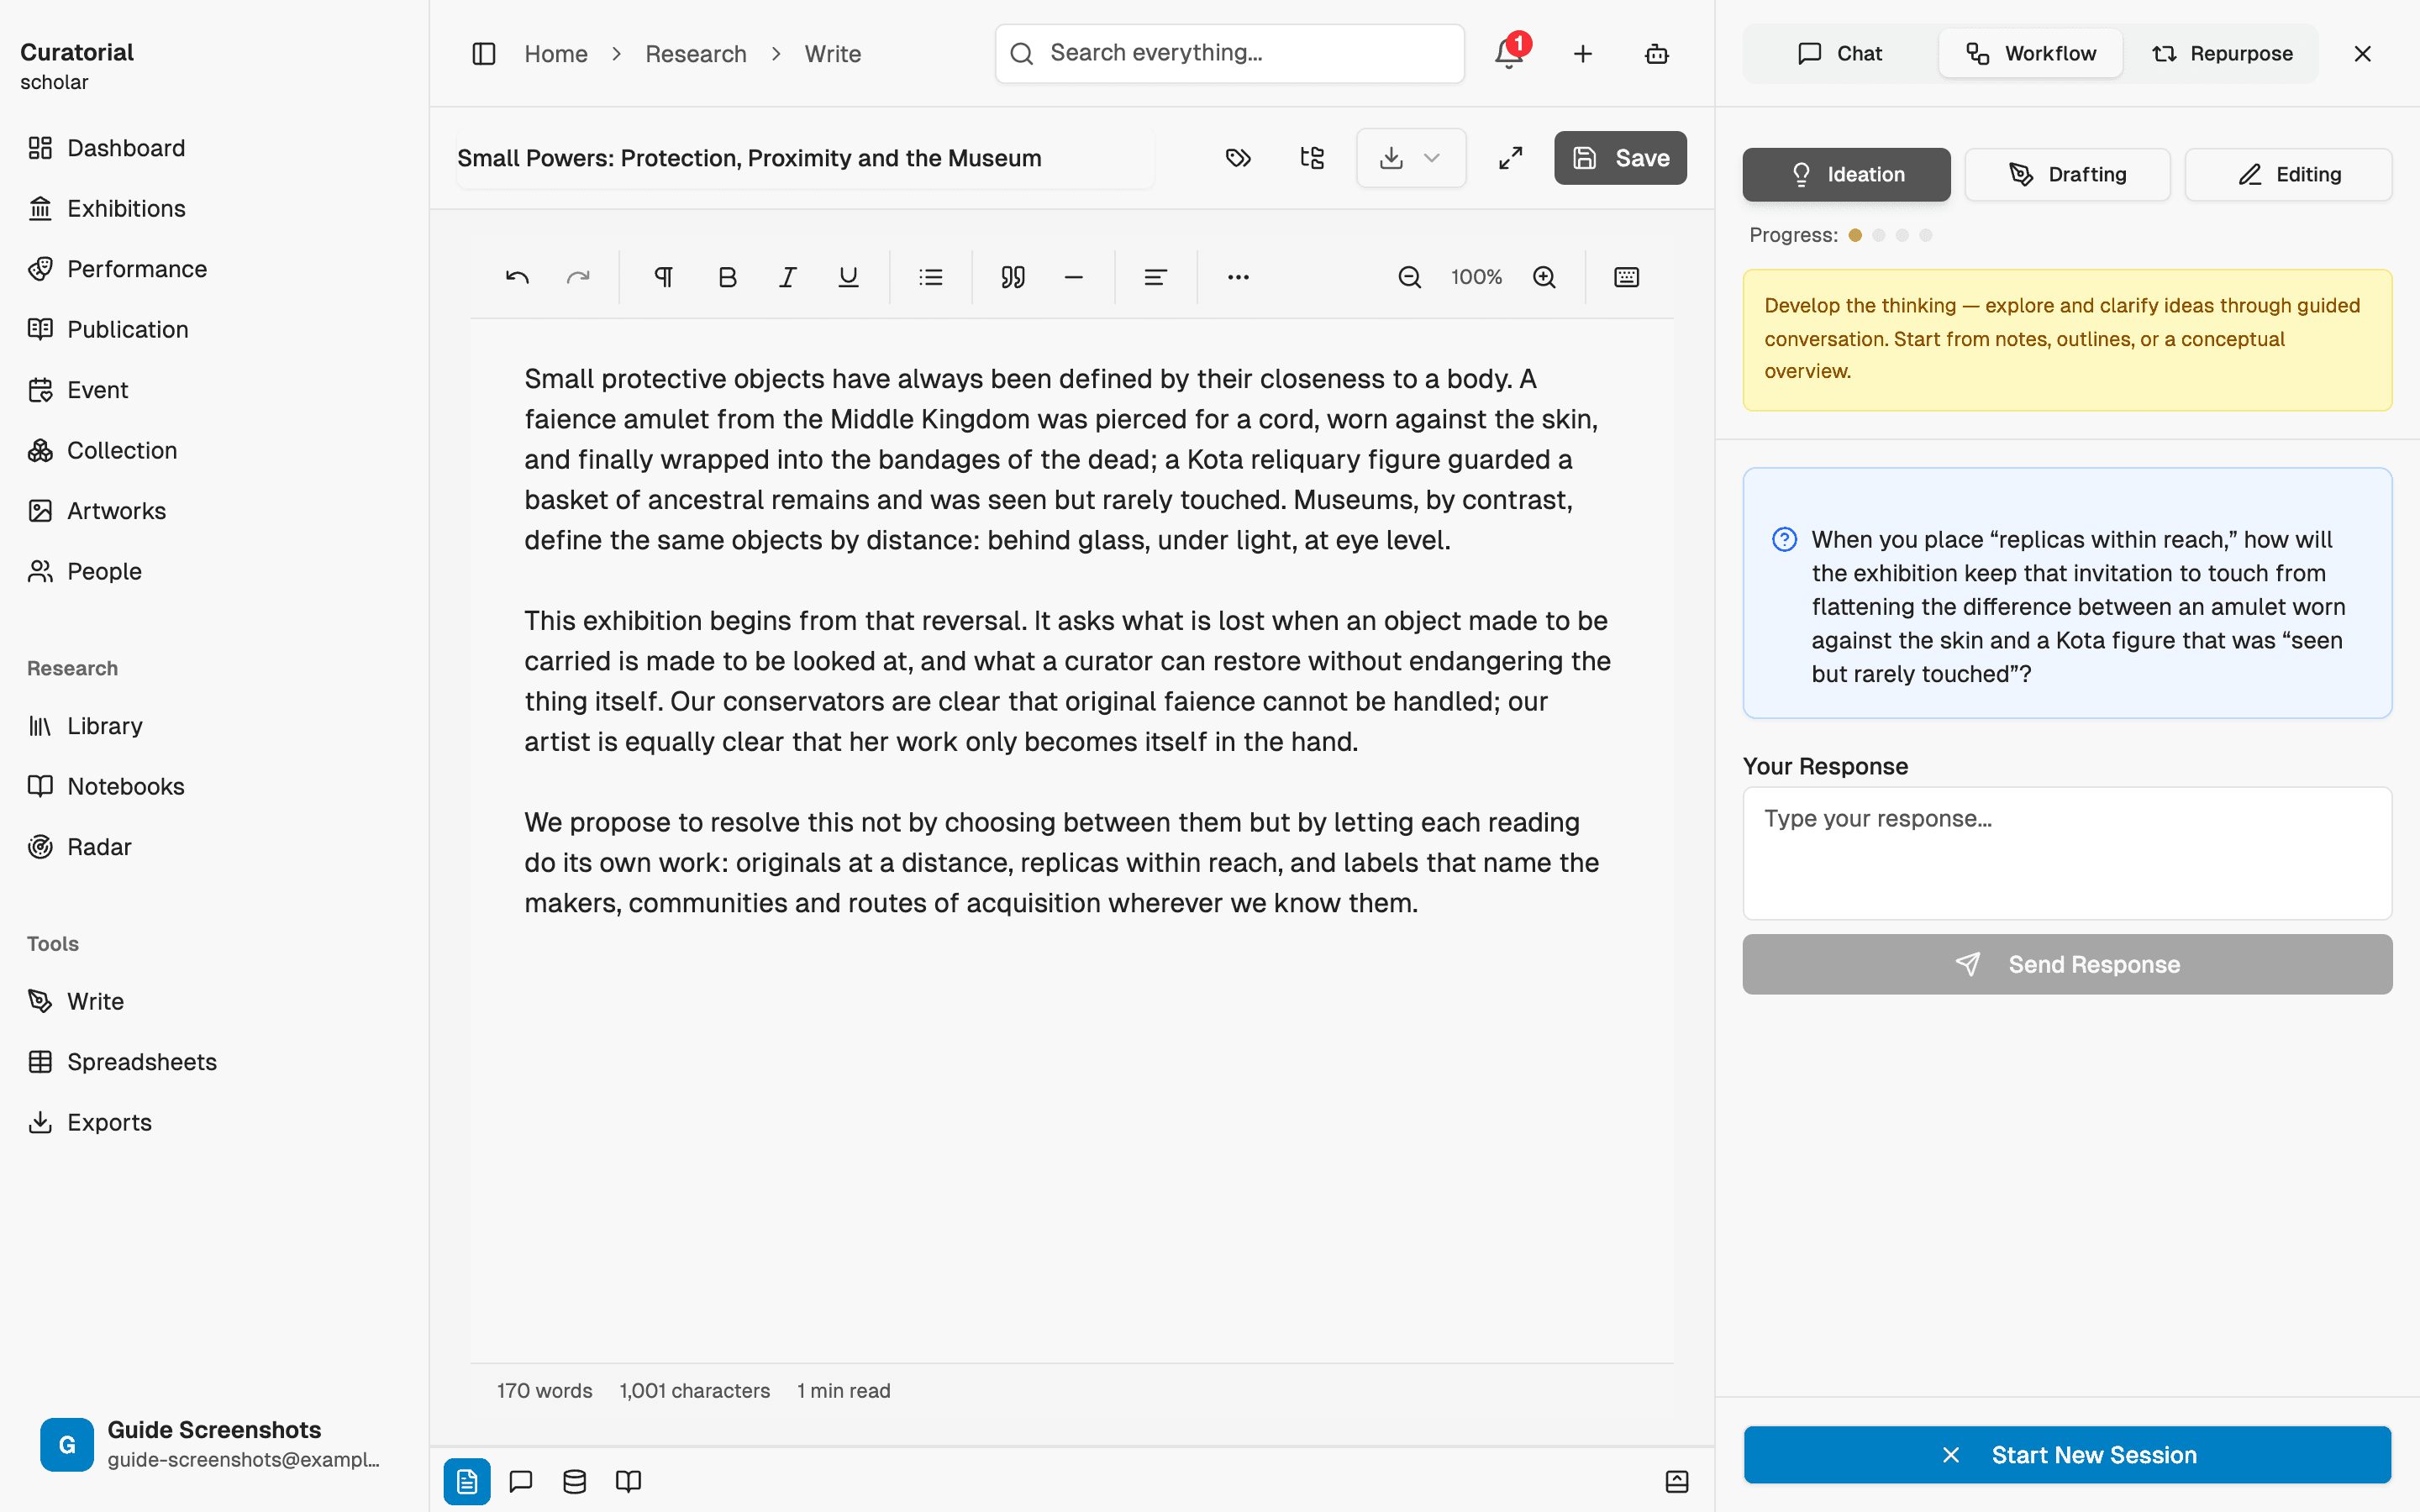The image size is (2420, 1512).
Task: Open the paragraph style tool
Action: click(663, 277)
